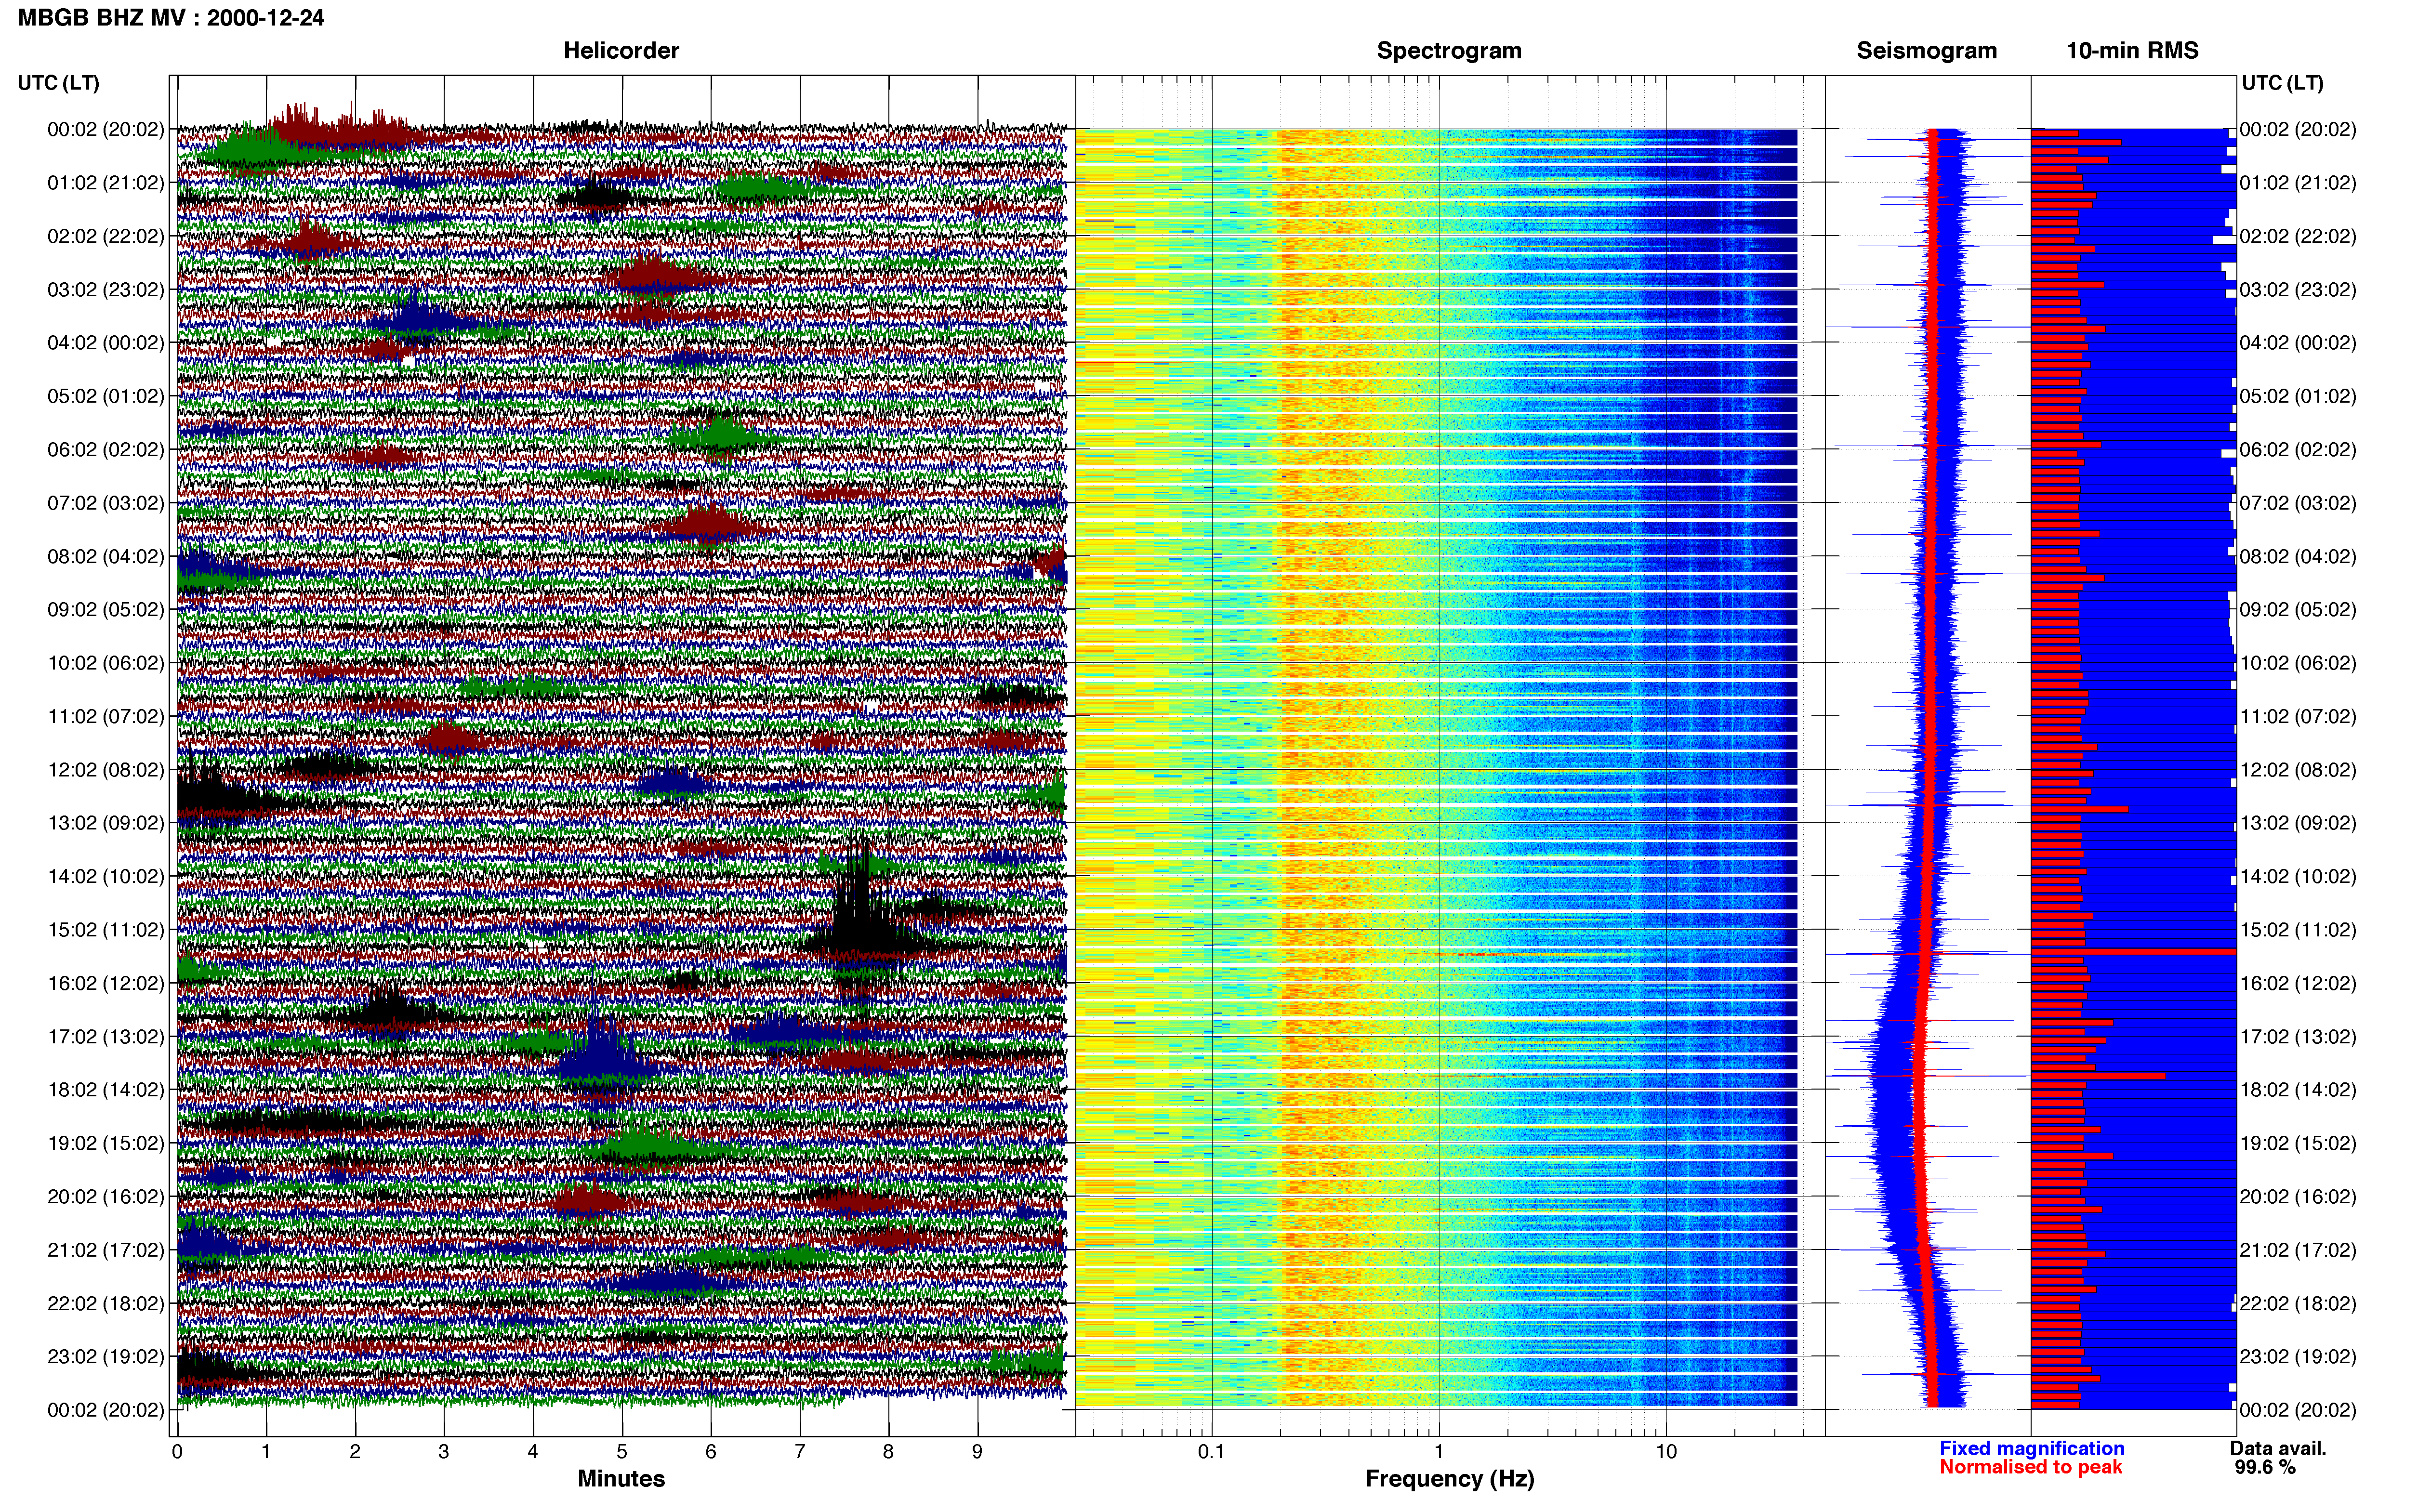Click the red 'Normalised to peak' legend text

(2030, 1467)
